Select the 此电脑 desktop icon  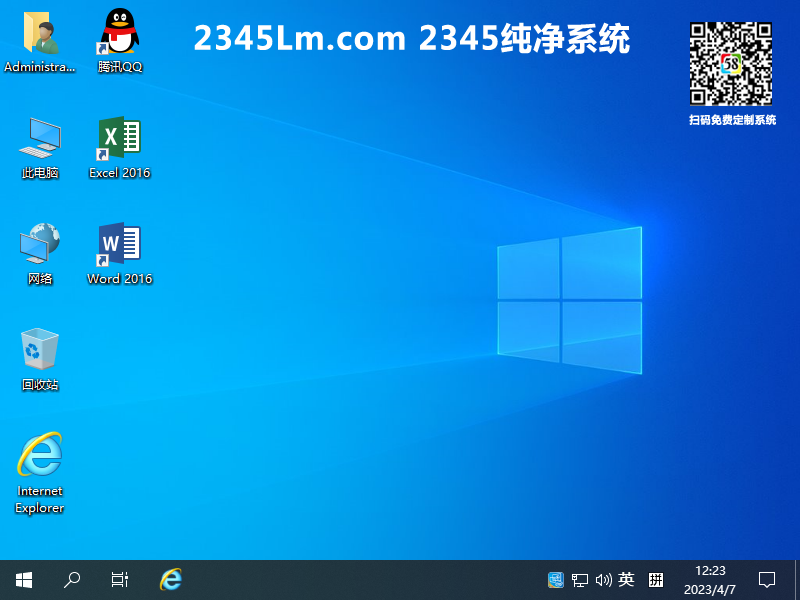click(x=40, y=148)
